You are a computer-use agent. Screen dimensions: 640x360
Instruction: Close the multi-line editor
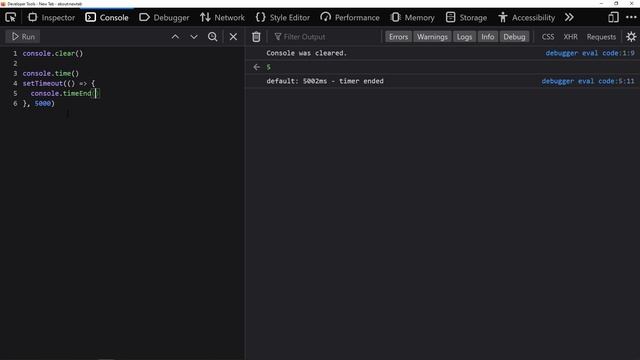point(233,37)
